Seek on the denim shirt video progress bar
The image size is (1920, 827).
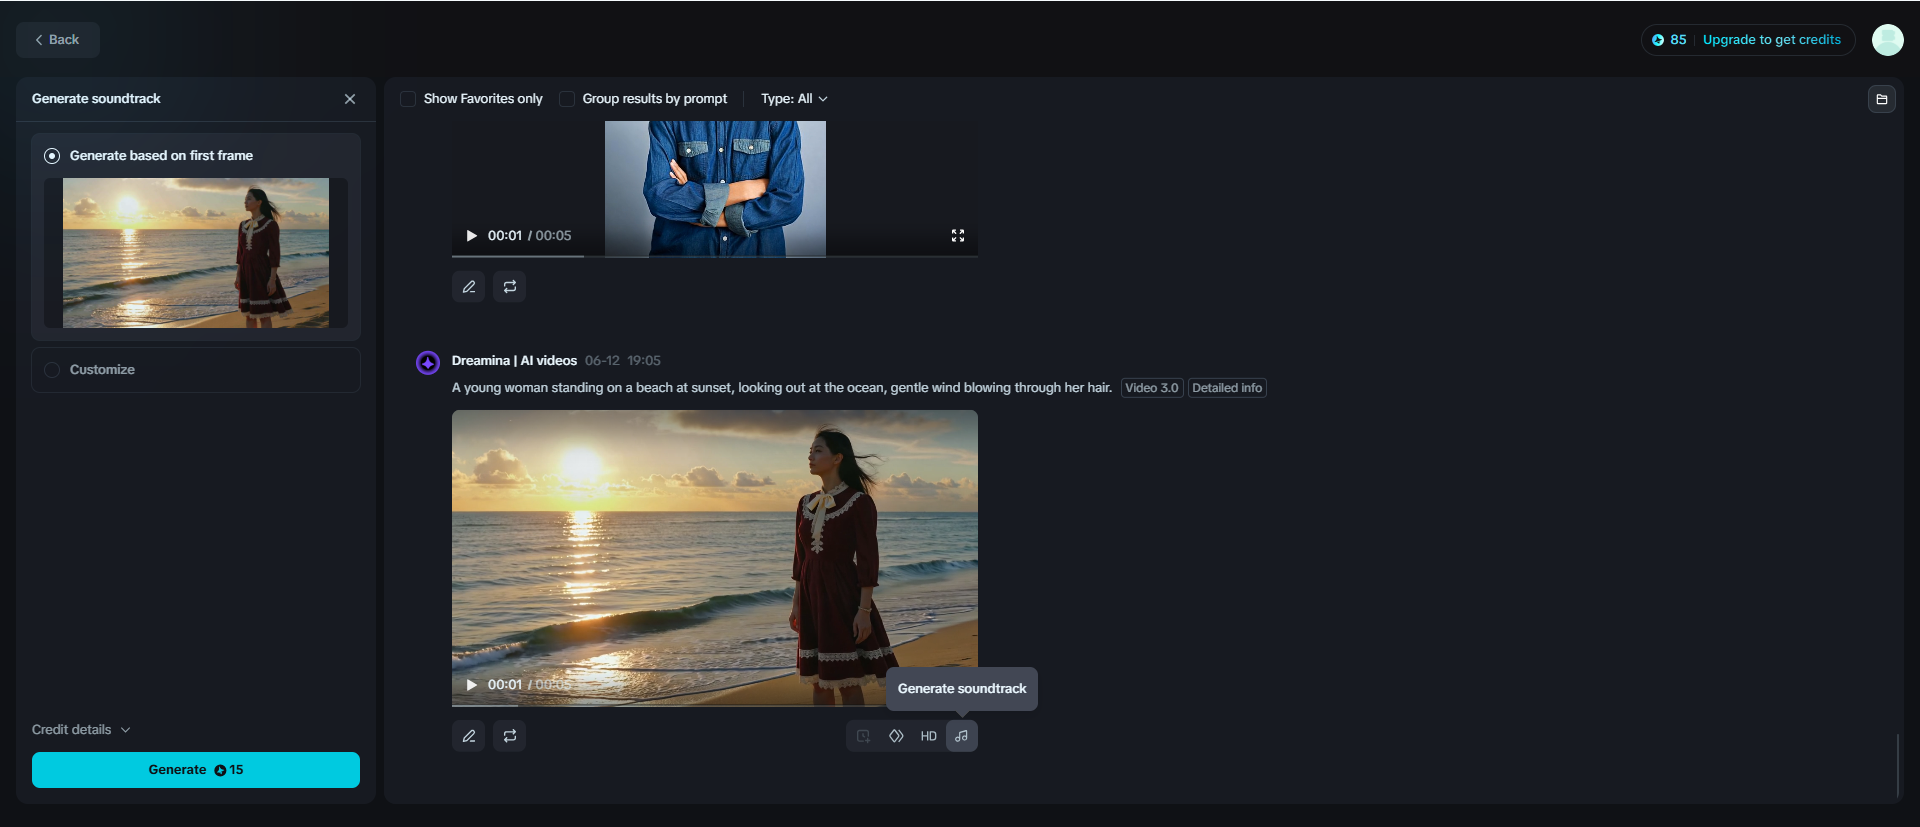click(x=715, y=256)
